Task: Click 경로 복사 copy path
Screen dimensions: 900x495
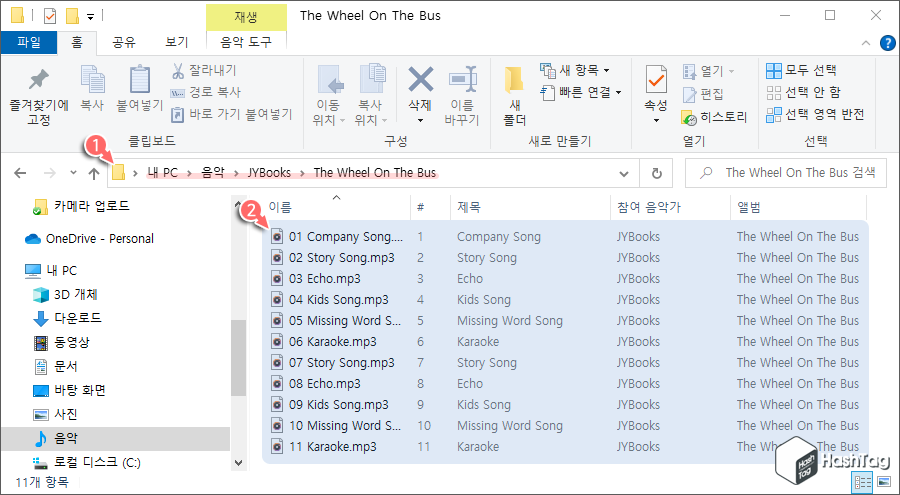Action: [205, 92]
